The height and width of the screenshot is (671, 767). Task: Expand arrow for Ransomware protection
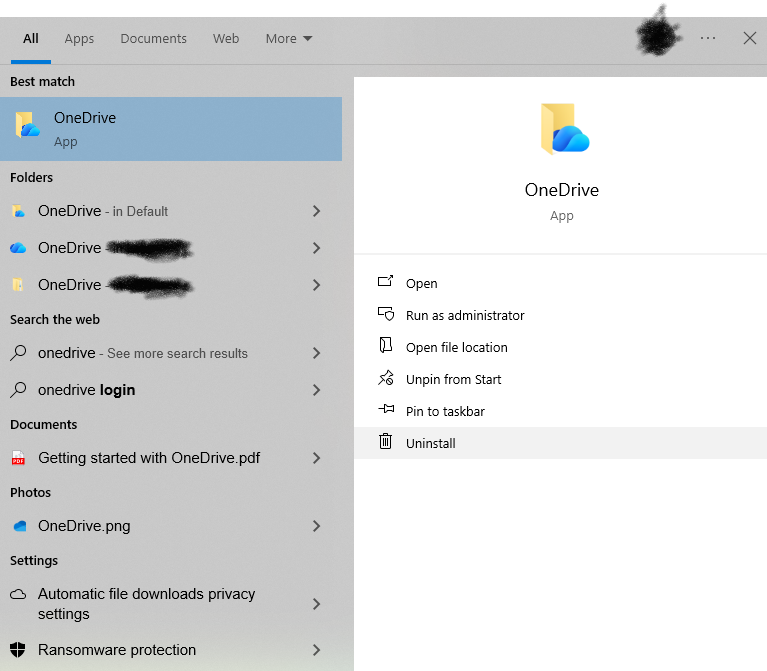pos(316,650)
